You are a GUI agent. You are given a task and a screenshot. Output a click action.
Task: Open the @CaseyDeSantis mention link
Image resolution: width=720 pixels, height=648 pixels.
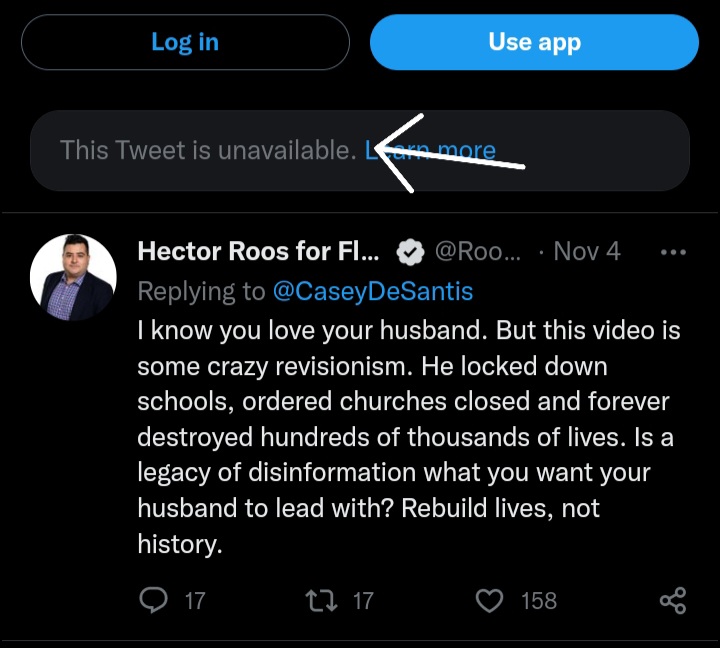372,291
